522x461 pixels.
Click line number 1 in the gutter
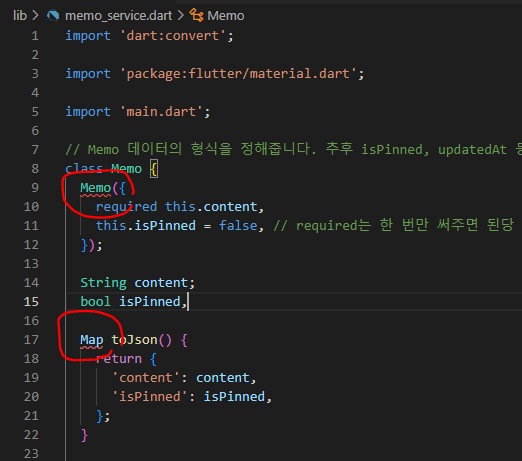35,36
